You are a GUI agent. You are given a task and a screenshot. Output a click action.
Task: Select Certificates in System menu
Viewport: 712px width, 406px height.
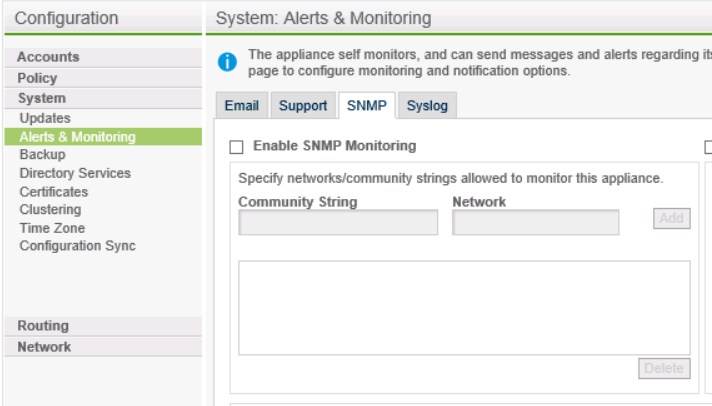[54, 192]
